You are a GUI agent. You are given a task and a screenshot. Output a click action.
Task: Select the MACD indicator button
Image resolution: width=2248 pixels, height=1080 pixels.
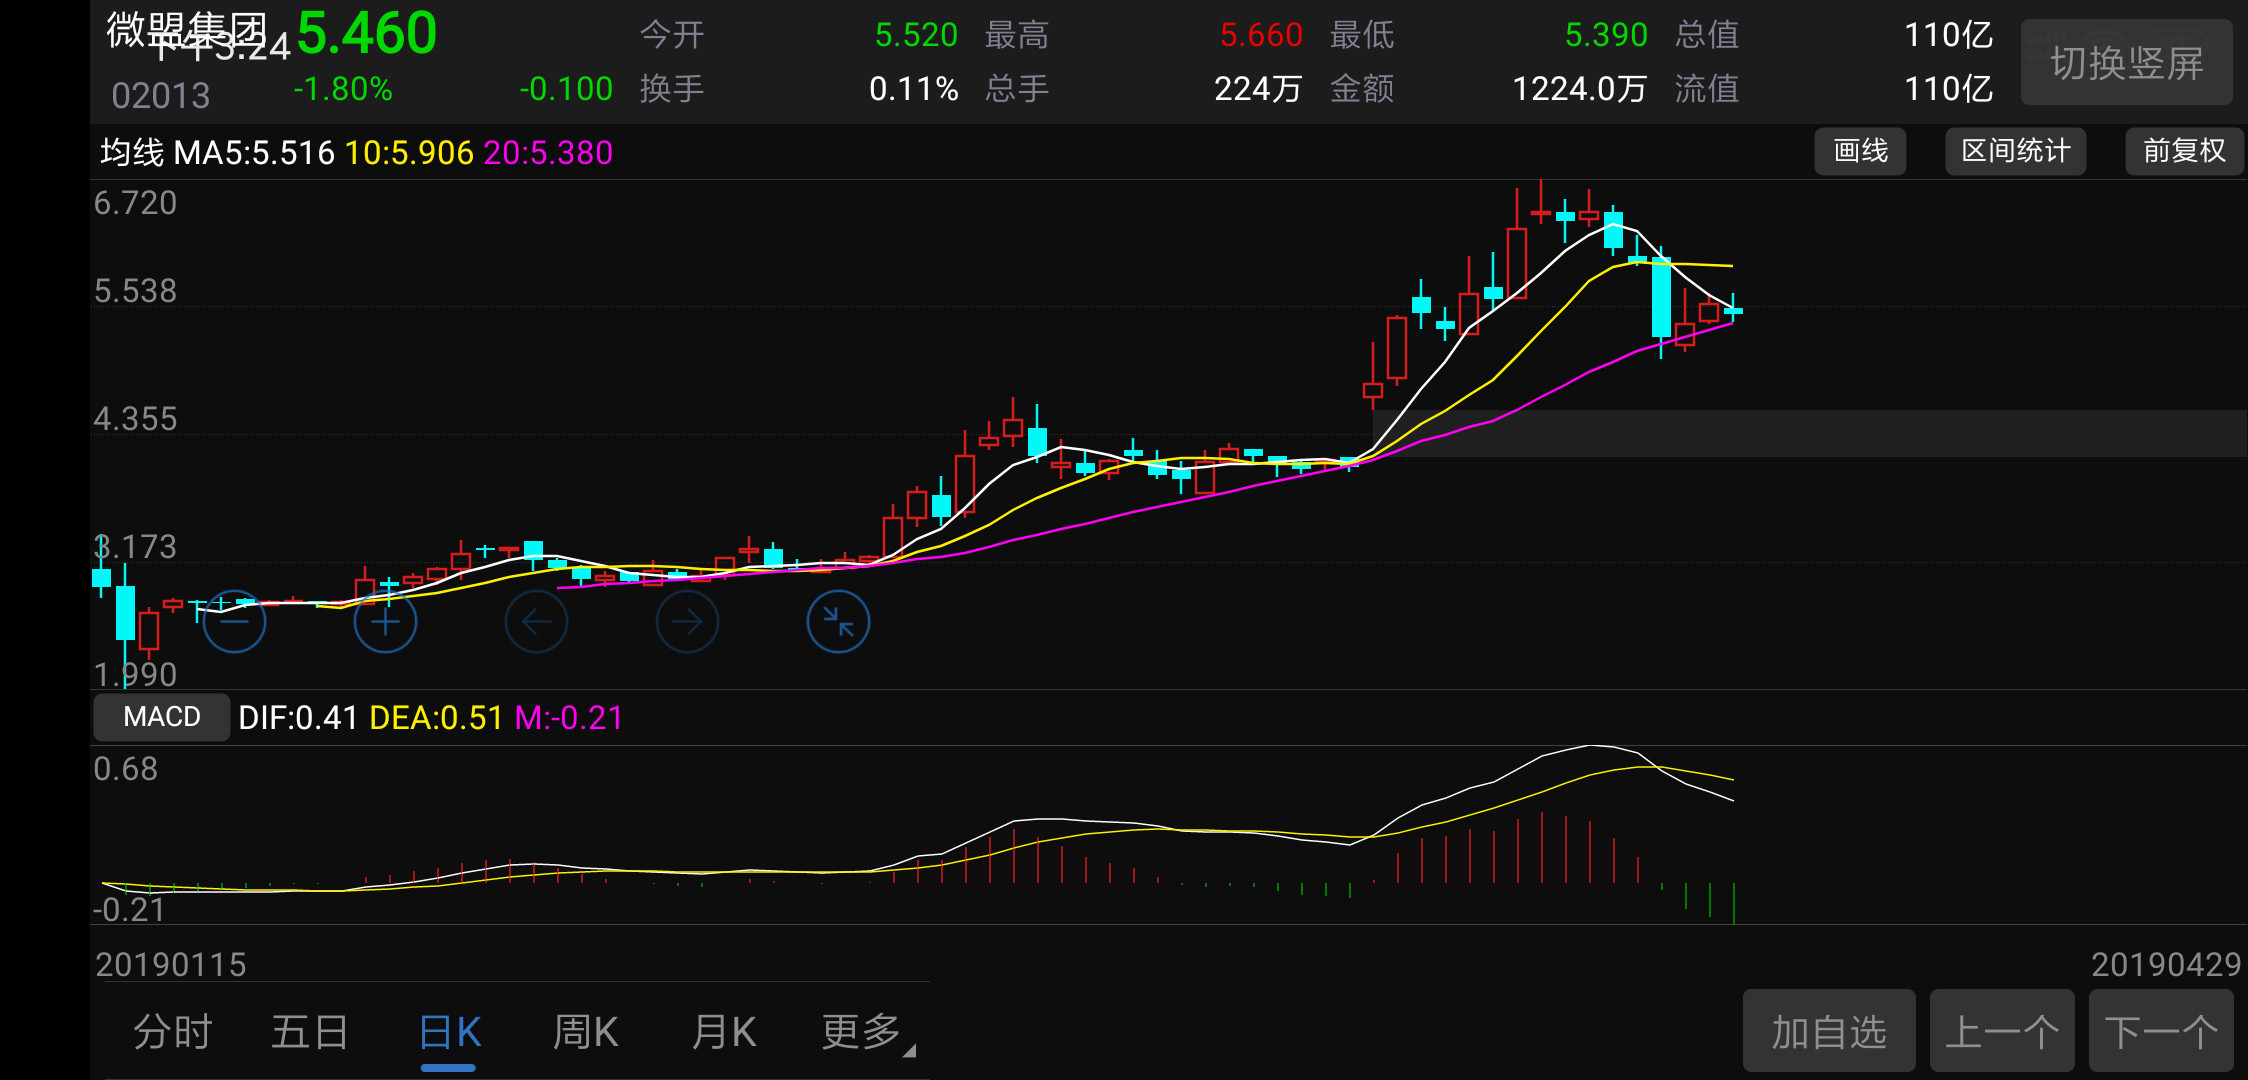pos(160,716)
